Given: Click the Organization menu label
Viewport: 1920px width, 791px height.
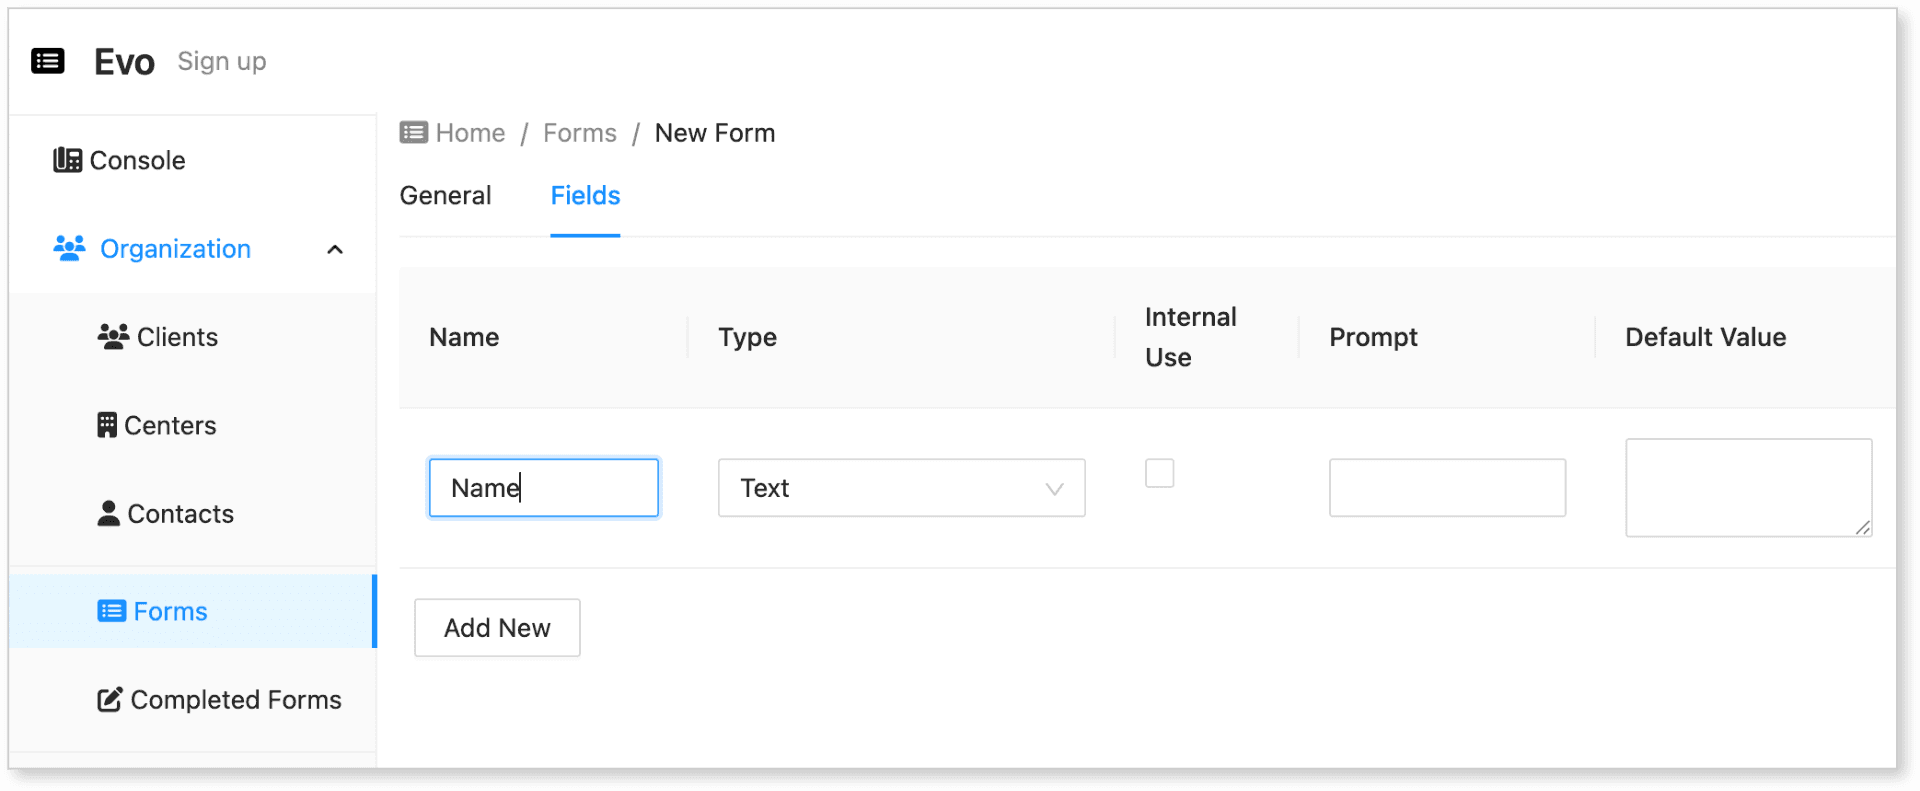Looking at the screenshot, I should 175,249.
